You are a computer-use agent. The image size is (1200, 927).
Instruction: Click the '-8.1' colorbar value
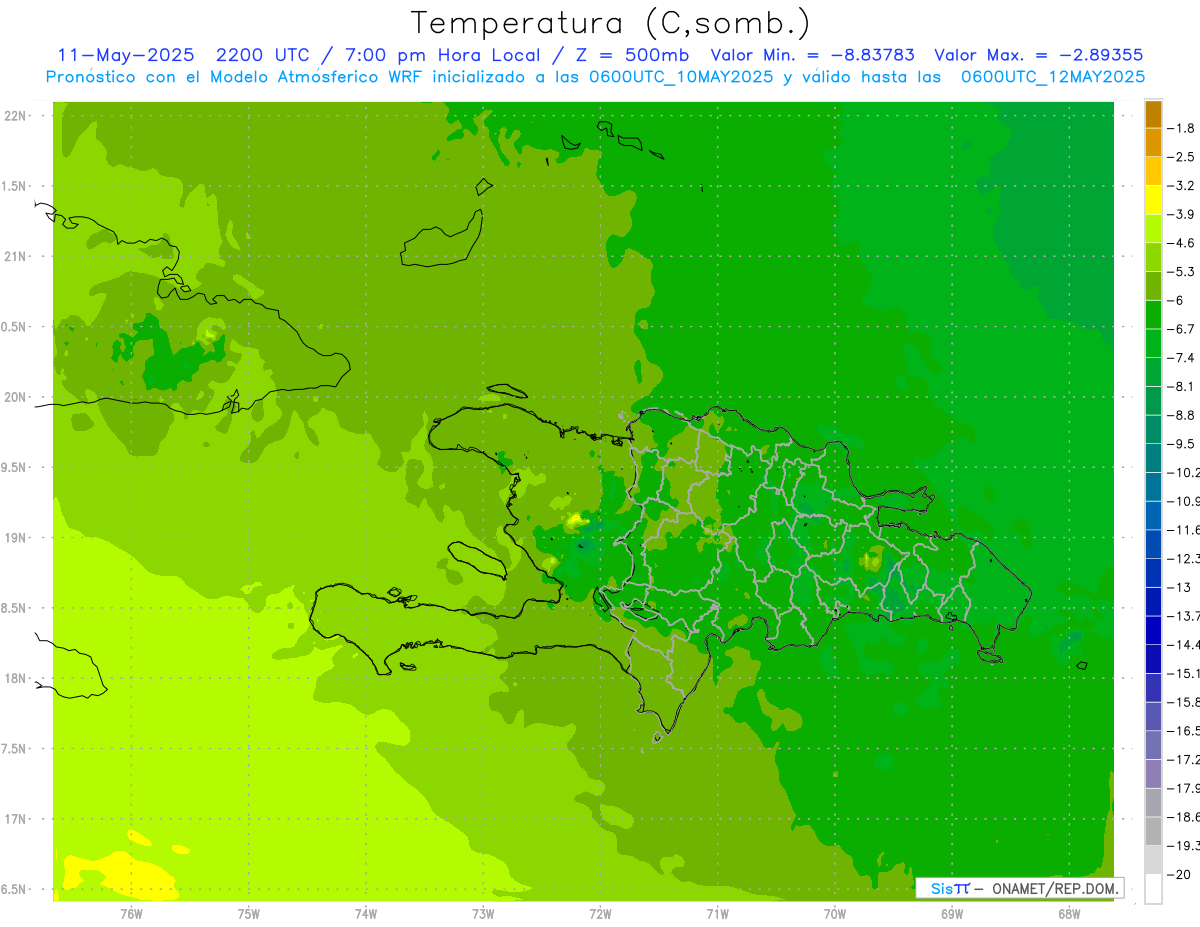tap(1183, 386)
